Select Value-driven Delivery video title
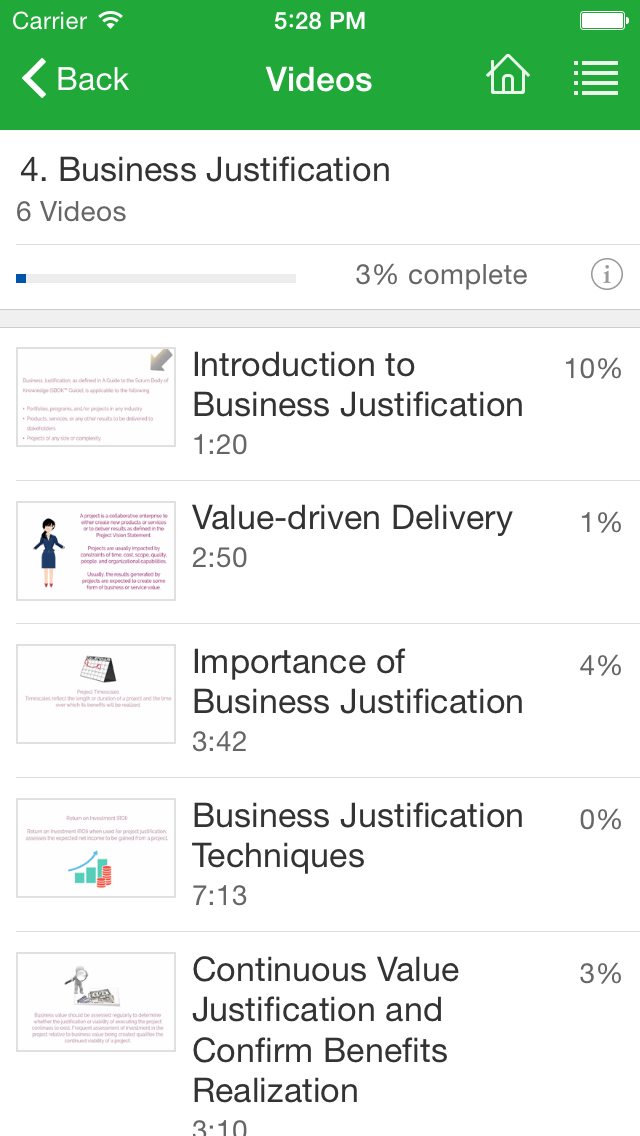This screenshot has height=1136, width=640. [352, 518]
